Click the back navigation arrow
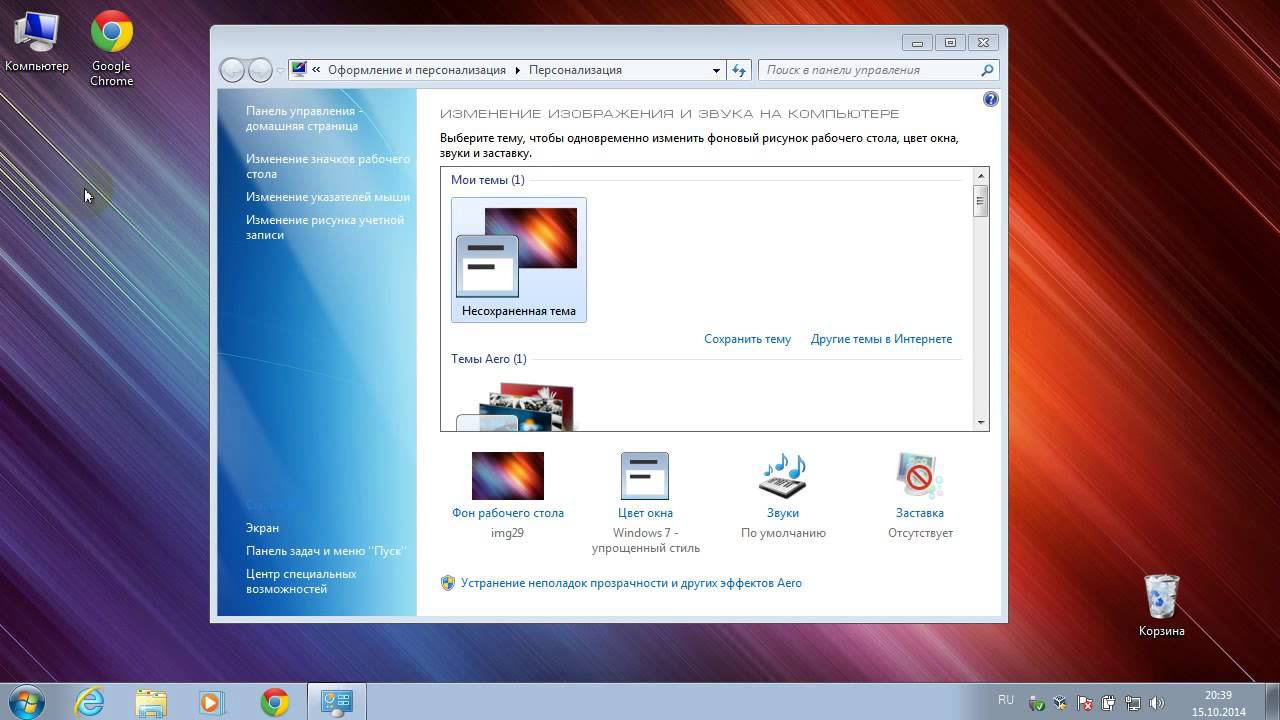The height and width of the screenshot is (720, 1280). (232, 70)
